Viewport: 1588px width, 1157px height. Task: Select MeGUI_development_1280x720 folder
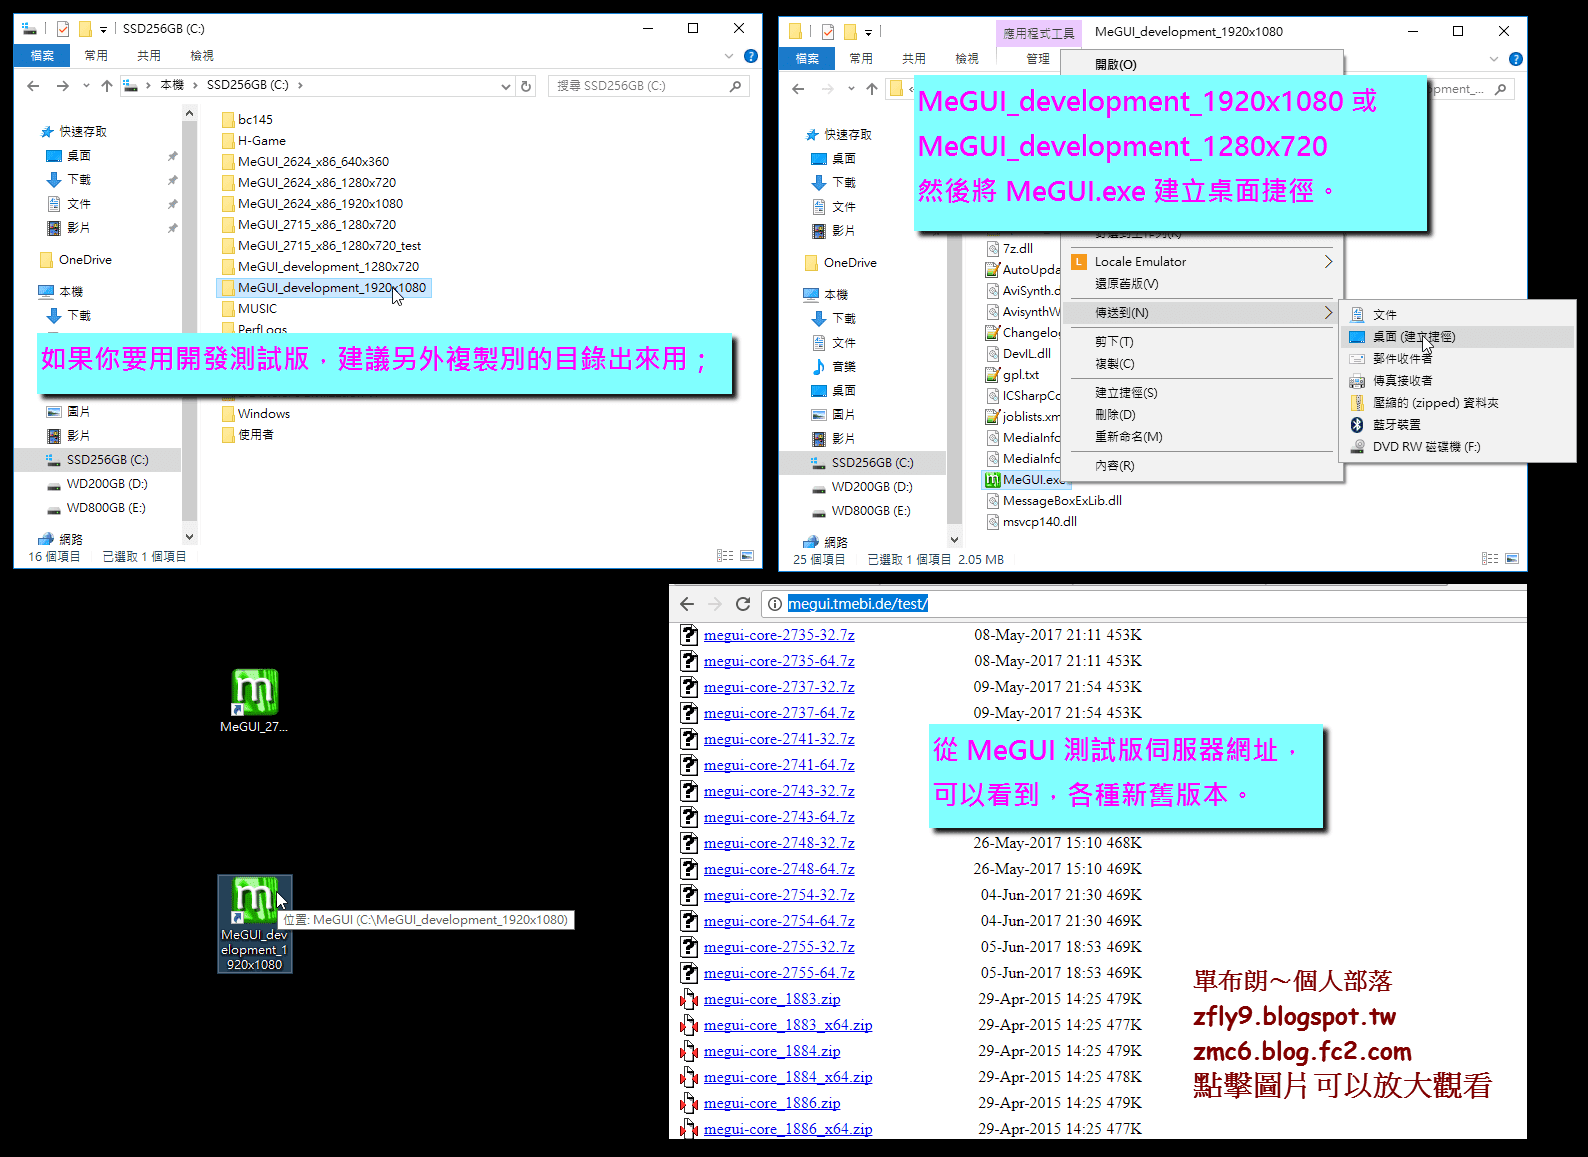pyautogui.click(x=328, y=267)
